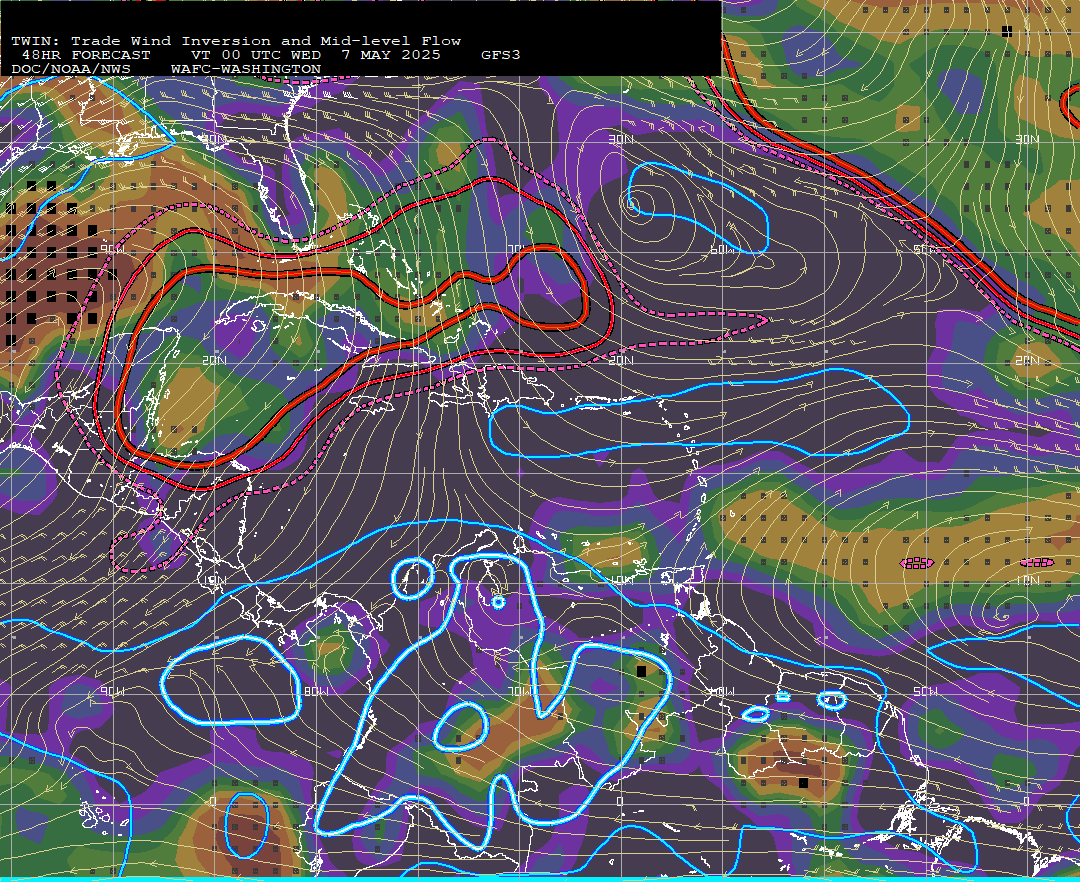Select the "WAFC-WASHINGTON" label

[x=246, y=70]
